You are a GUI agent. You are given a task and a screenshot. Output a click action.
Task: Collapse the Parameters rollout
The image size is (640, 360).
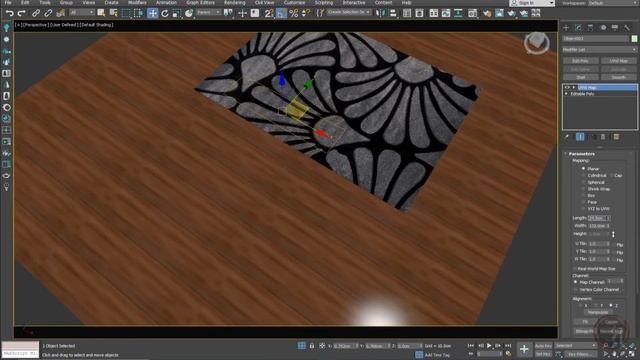(581, 154)
